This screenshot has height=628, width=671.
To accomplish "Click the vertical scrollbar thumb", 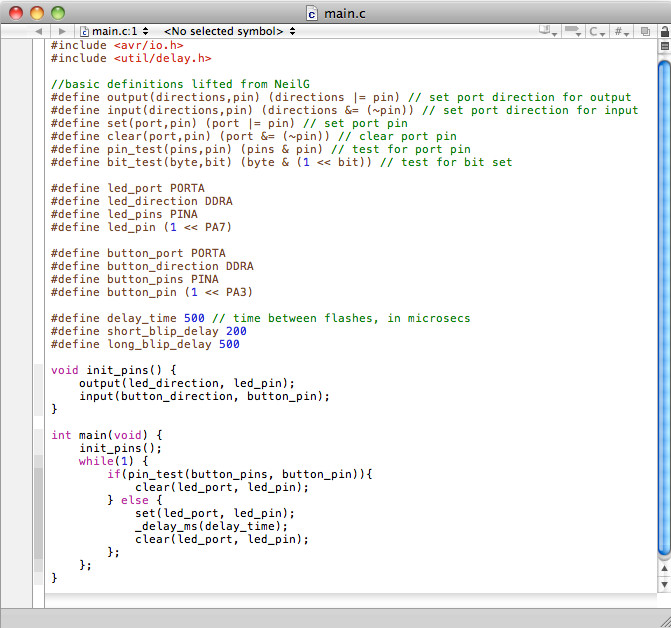I will [x=664, y=308].
